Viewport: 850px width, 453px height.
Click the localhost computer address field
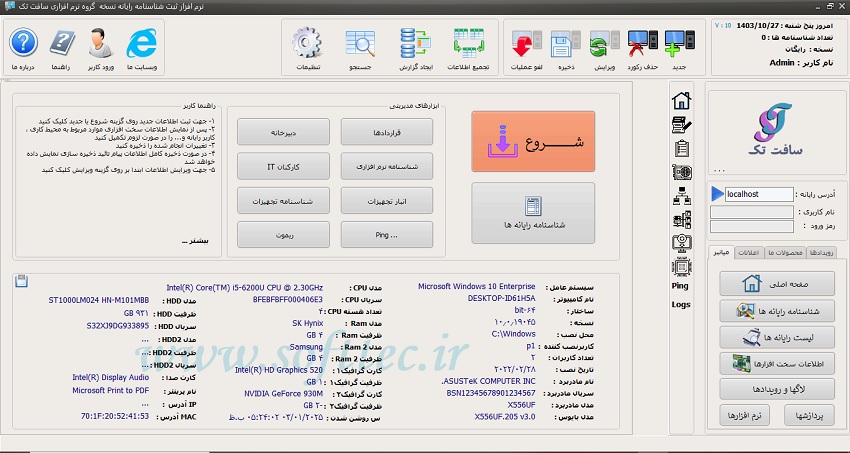tap(758, 194)
